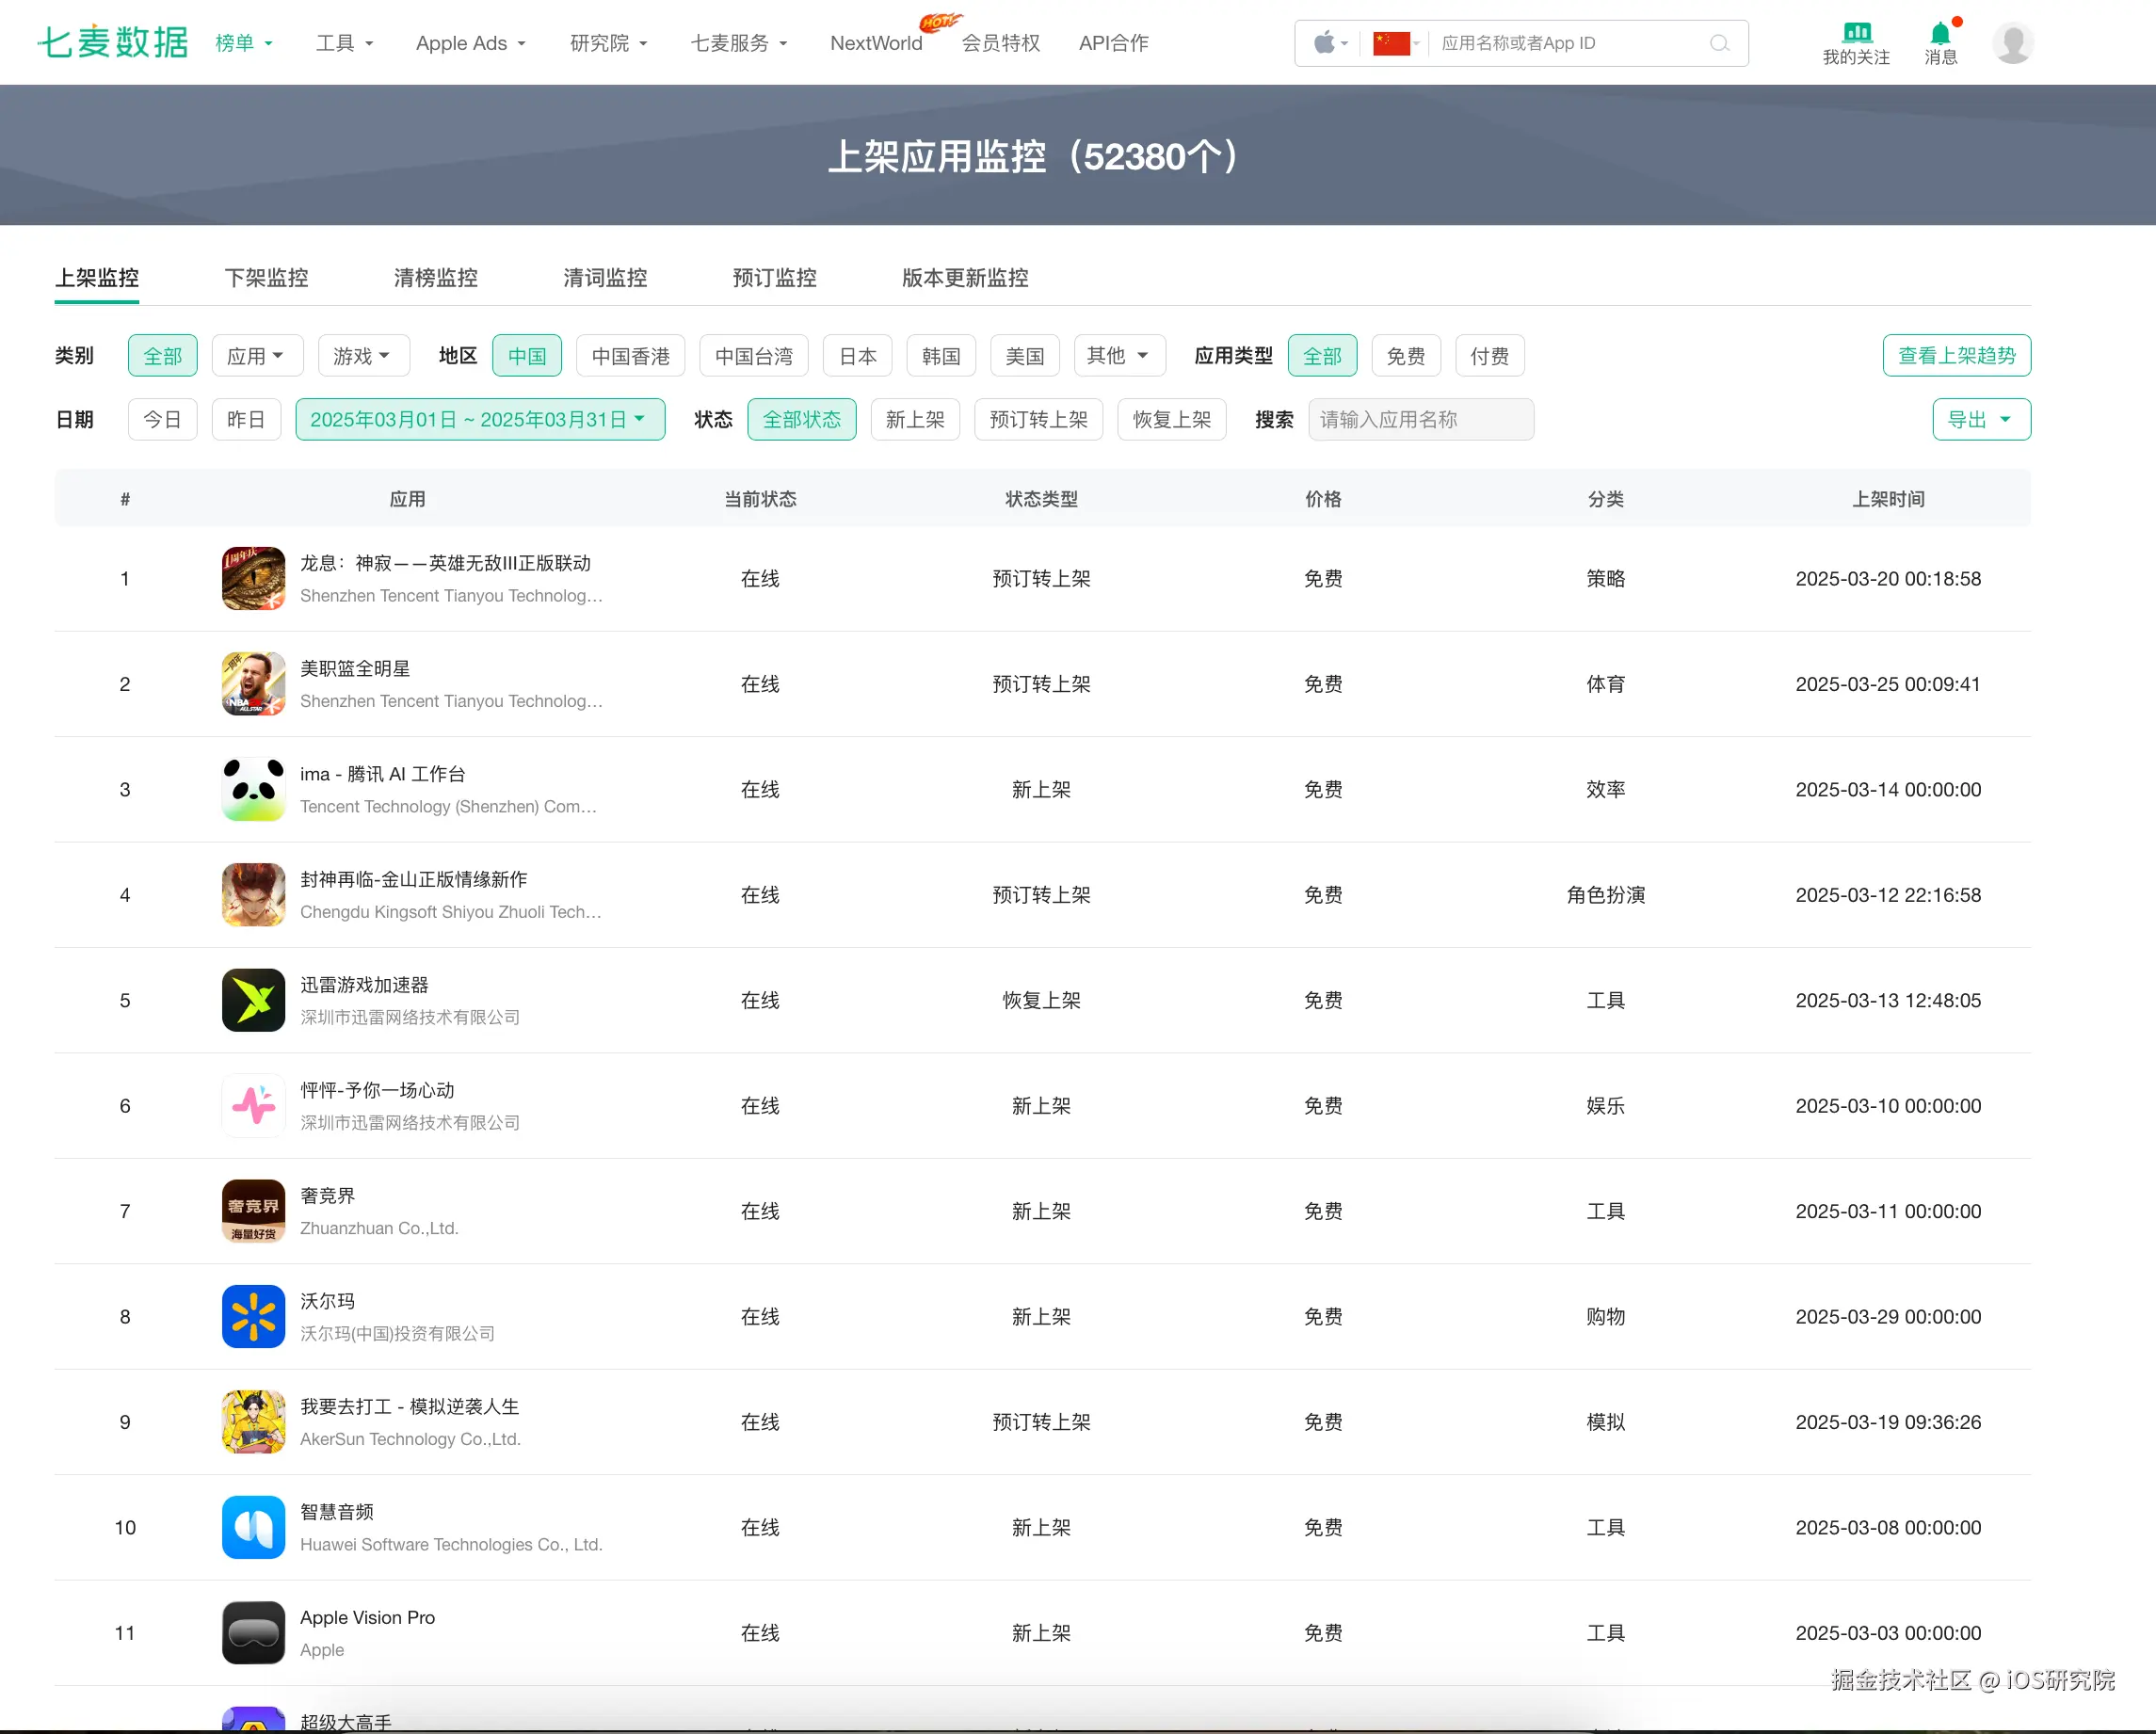Select 中国香港 region filter

(630, 356)
